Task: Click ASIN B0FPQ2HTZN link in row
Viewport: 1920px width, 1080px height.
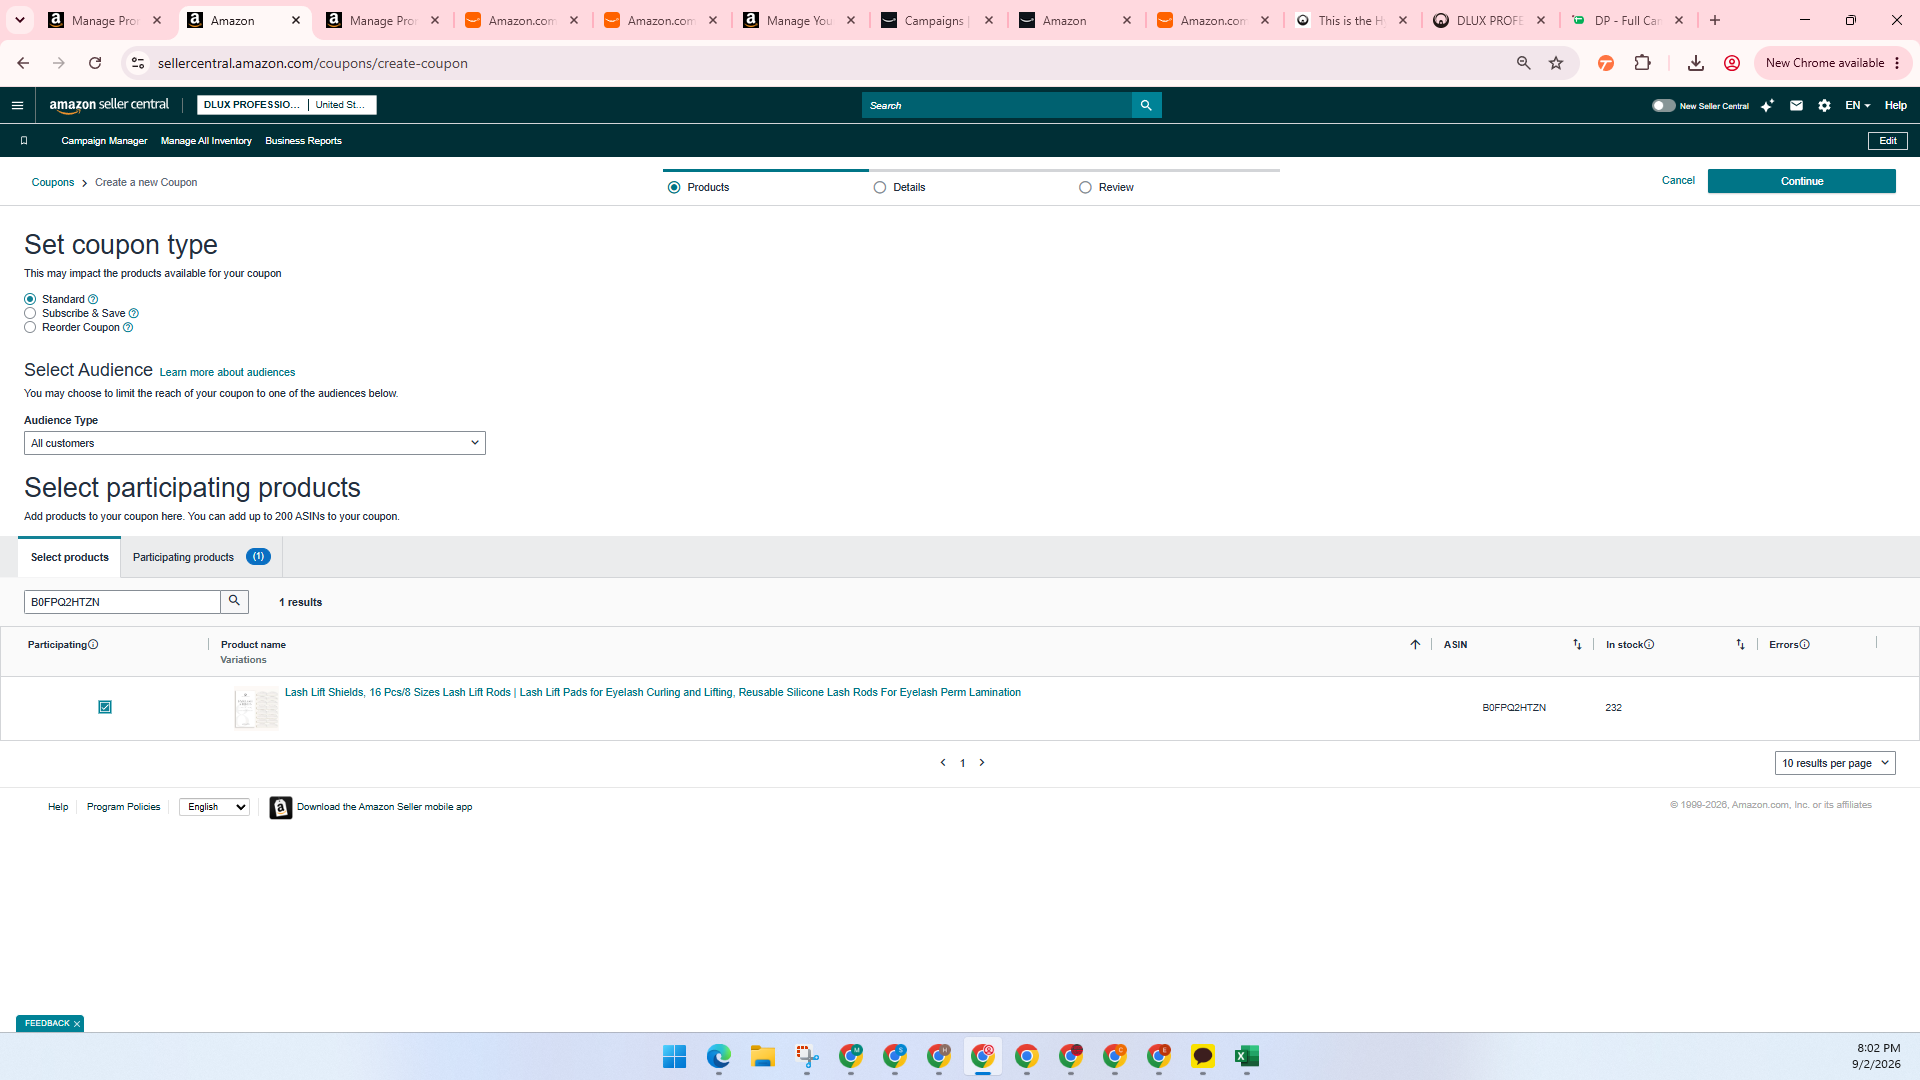Action: pyautogui.click(x=1514, y=707)
